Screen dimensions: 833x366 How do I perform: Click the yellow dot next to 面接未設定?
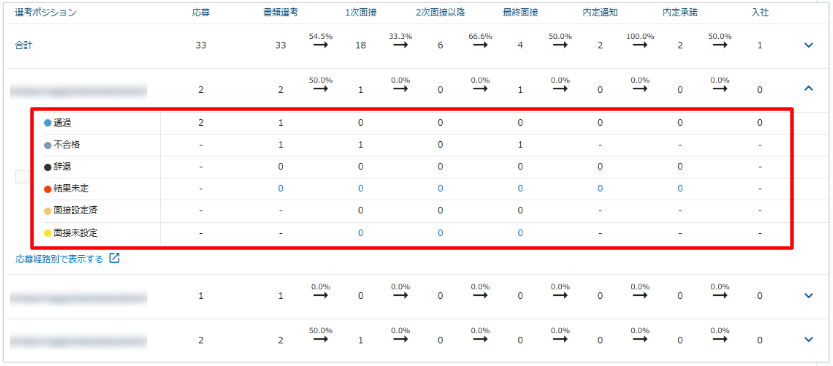point(47,233)
